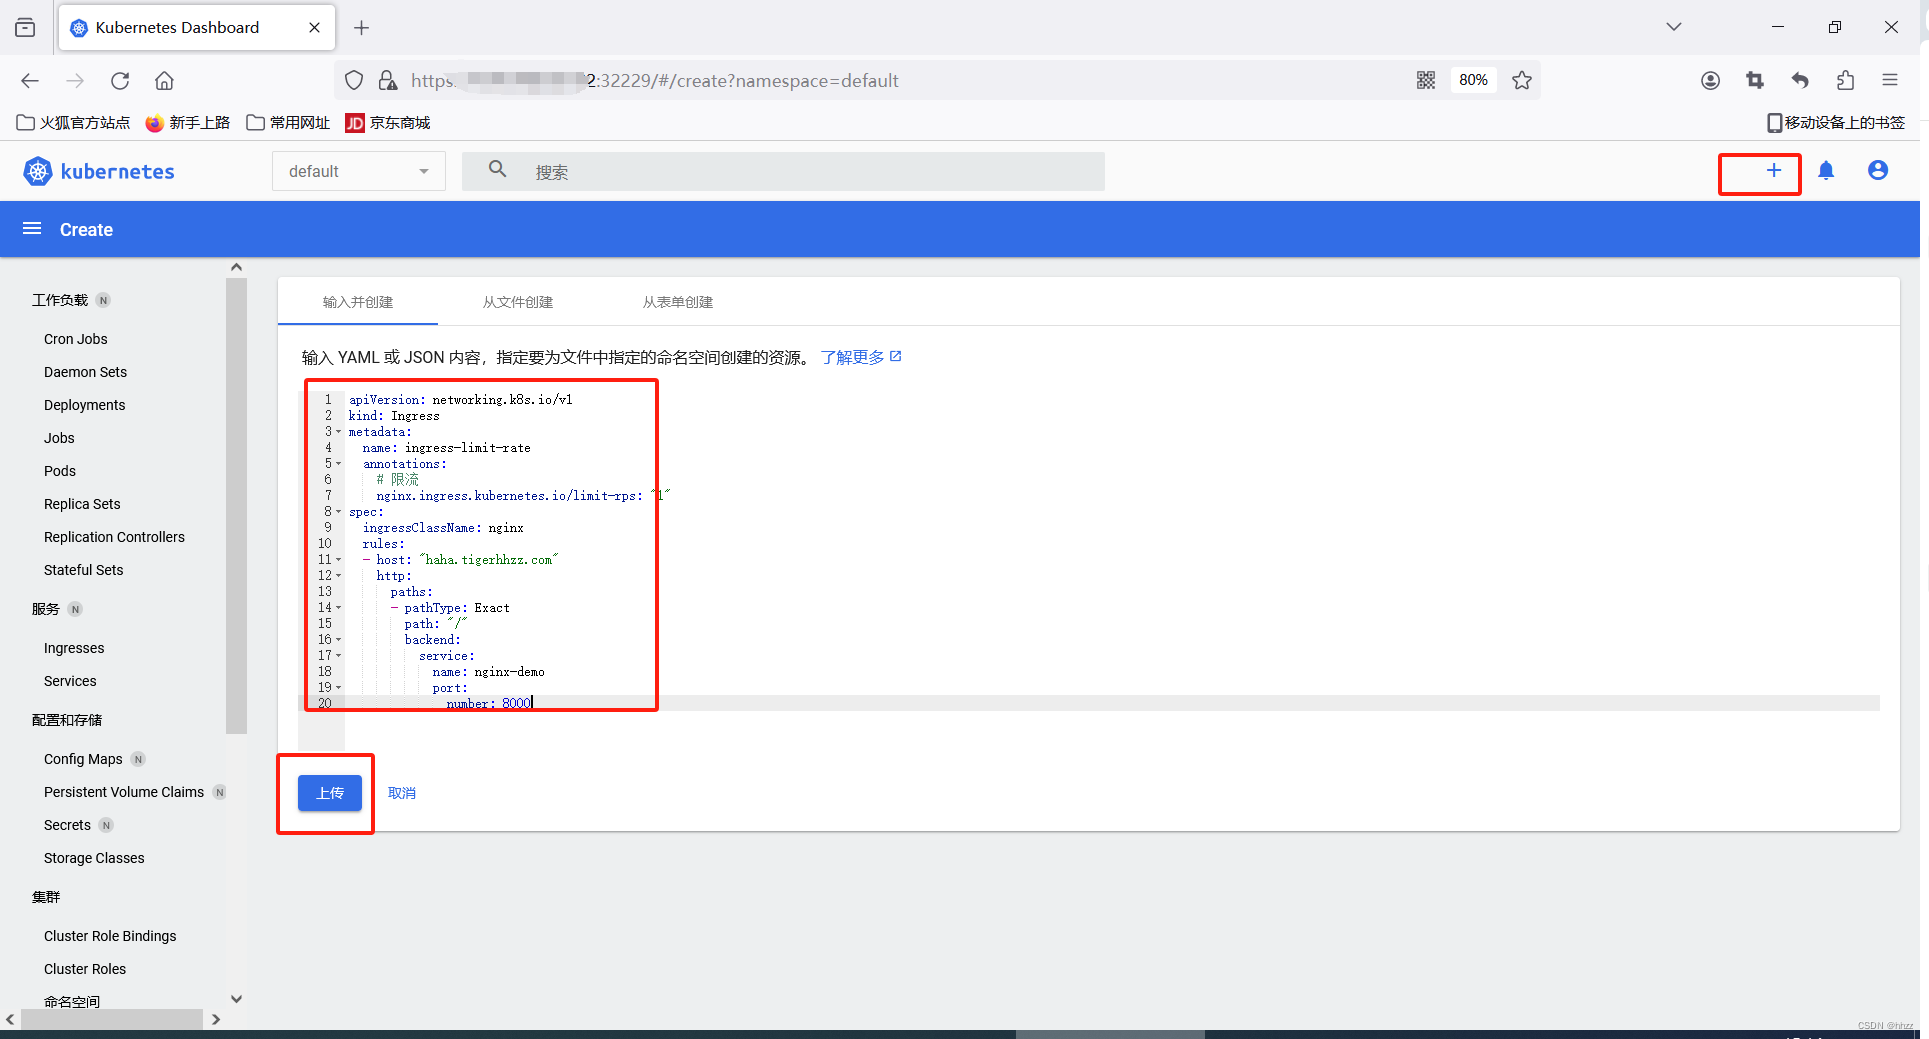Click the external link icon after 了解更多
This screenshot has height=1039, width=1929.
point(896,356)
